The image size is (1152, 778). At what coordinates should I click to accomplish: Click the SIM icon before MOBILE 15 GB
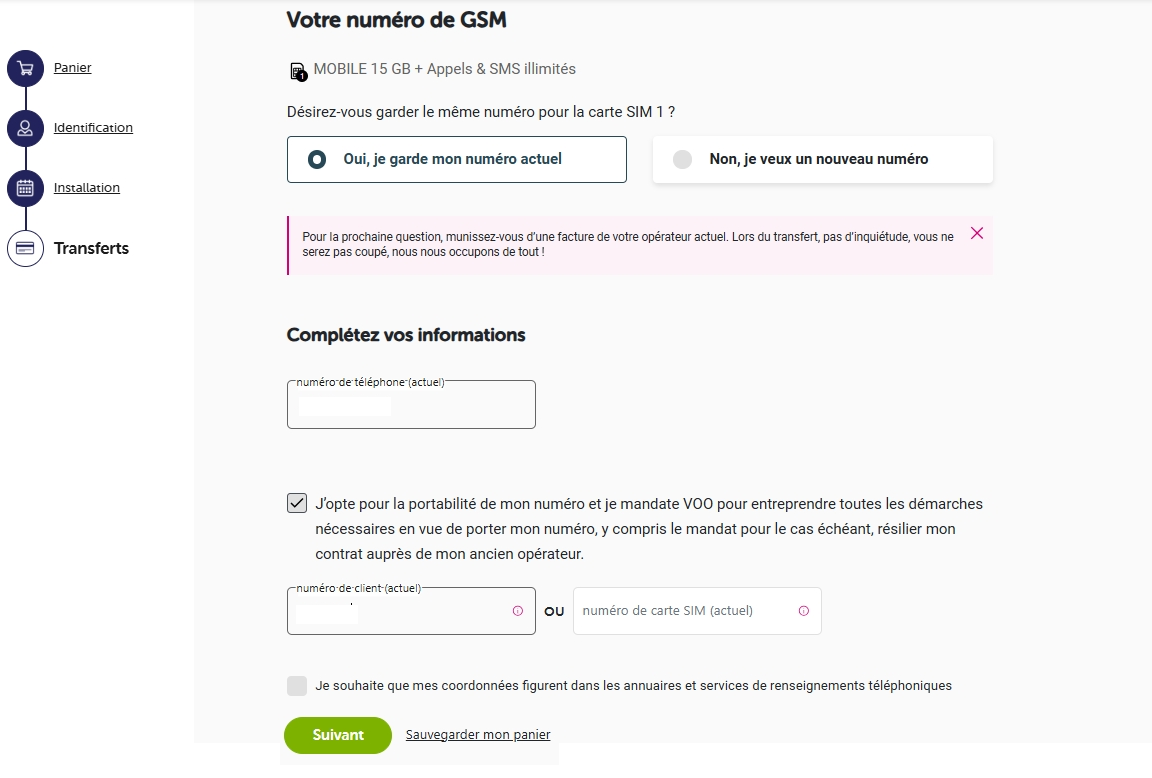point(297,69)
